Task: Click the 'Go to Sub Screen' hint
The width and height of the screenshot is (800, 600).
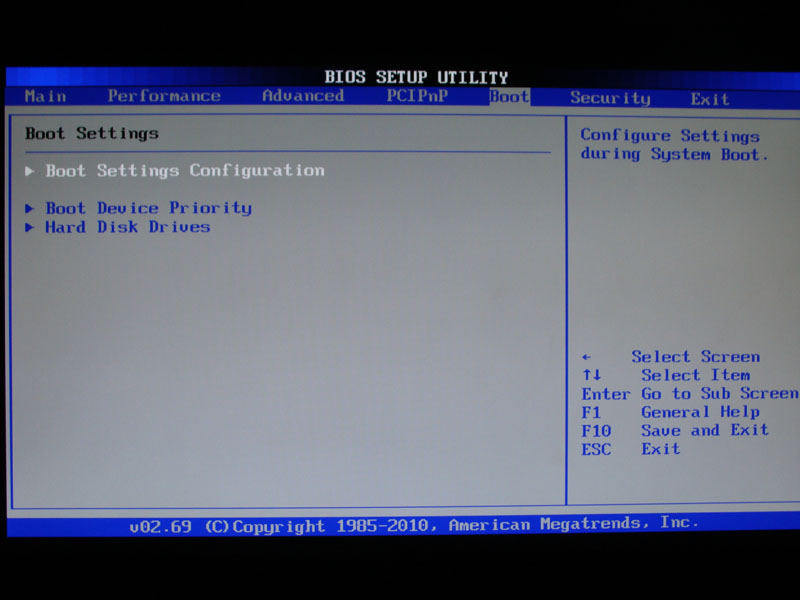Action: tap(719, 393)
